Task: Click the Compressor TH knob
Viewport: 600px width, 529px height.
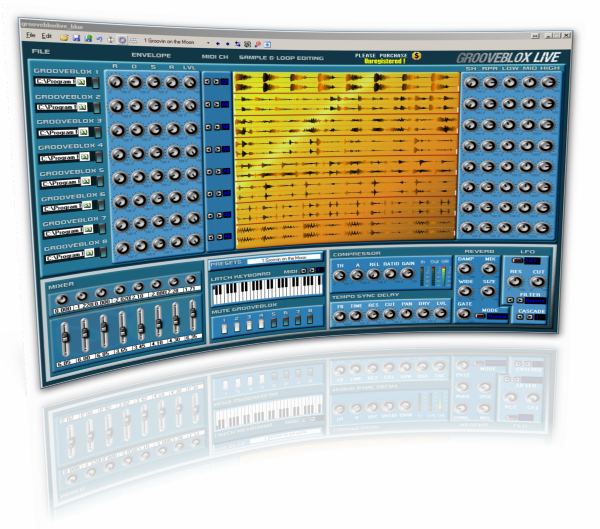Action: [x=339, y=276]
